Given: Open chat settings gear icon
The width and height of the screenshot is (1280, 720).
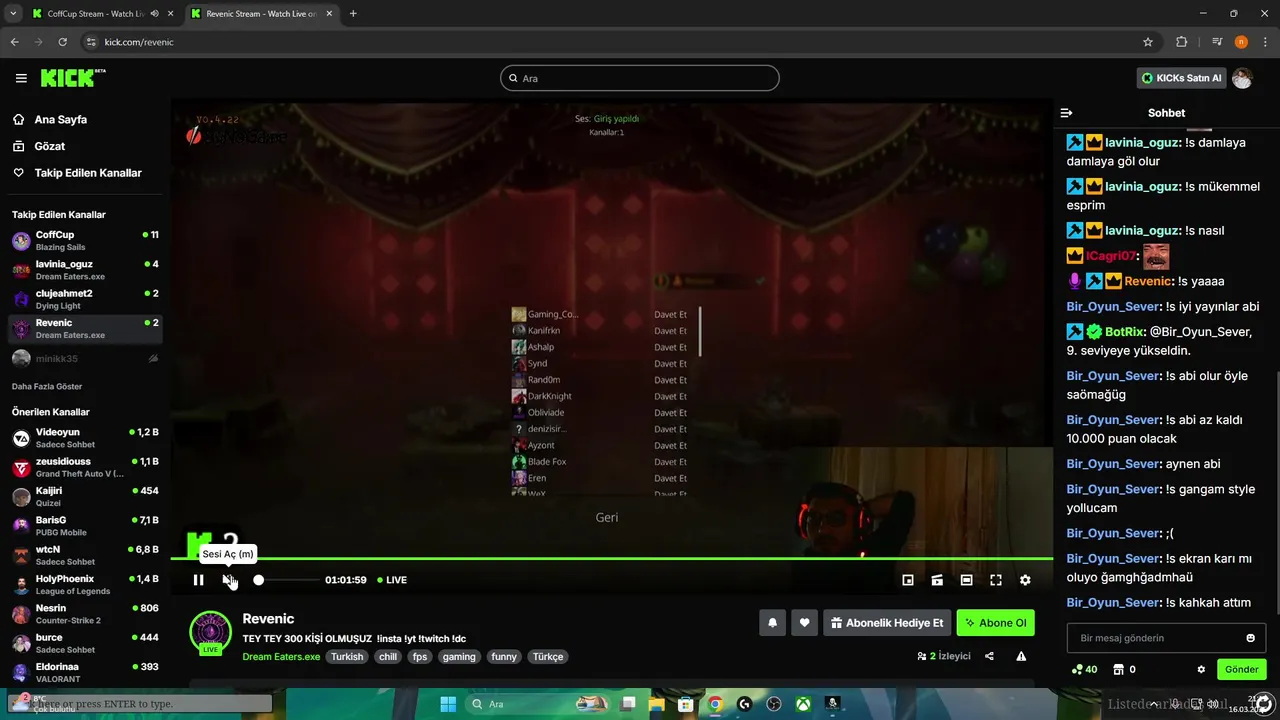Looking at the screenshot, I should [1201, 670].
